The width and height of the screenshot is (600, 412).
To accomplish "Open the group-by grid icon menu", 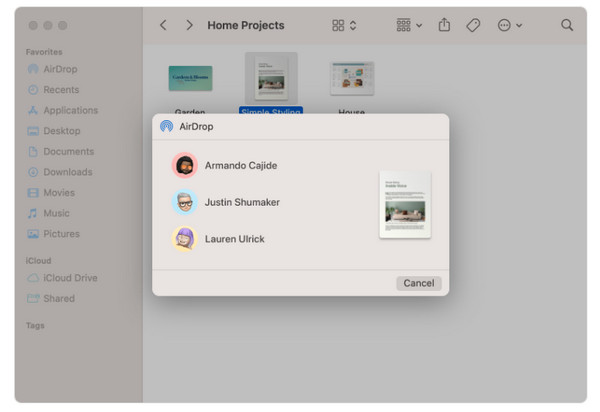I will 404,25.
